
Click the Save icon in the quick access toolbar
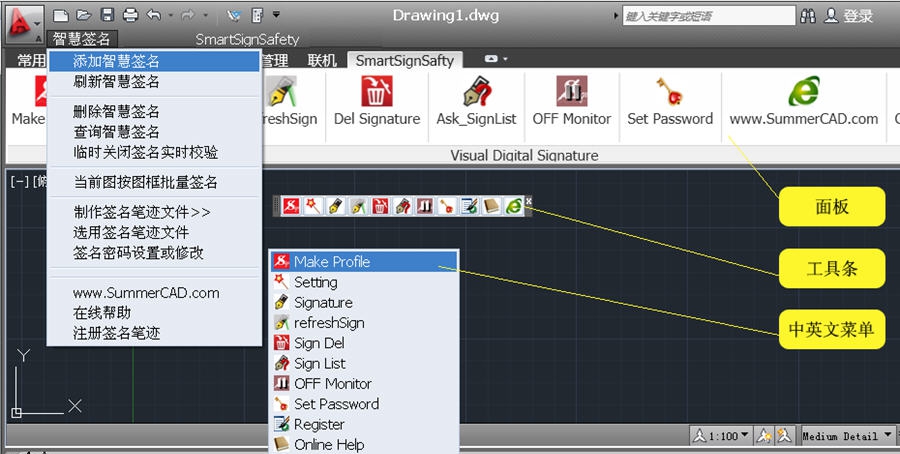point(107,15)
